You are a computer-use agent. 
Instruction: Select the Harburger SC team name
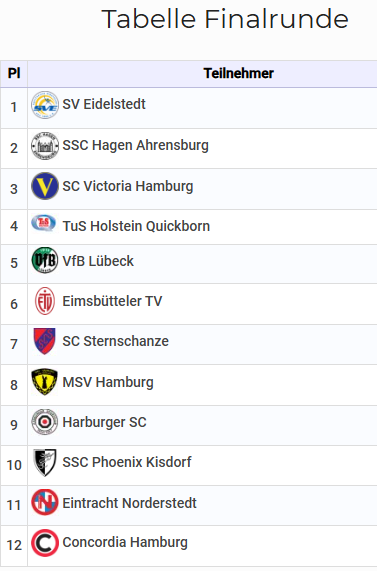(x=105, y=422)
